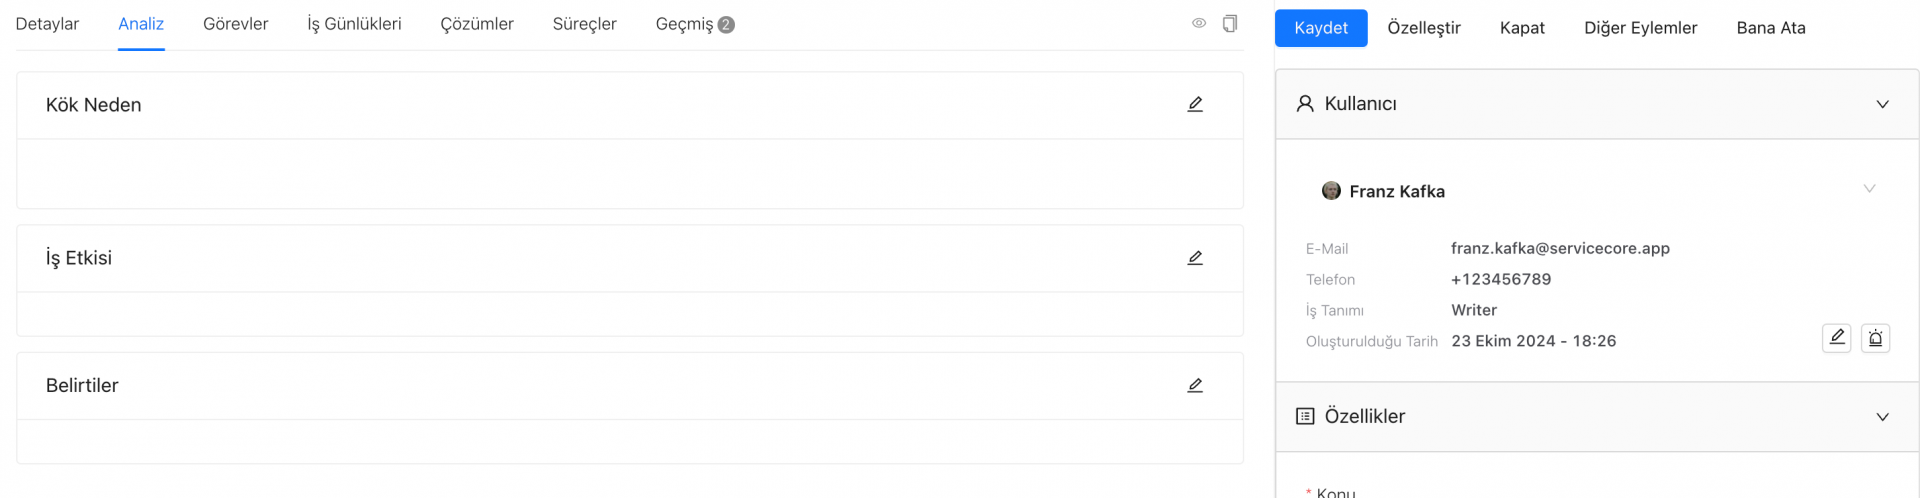The image size is (1920, 498).
Task: Click the Bana Ata button
Action: [1771, 28]
